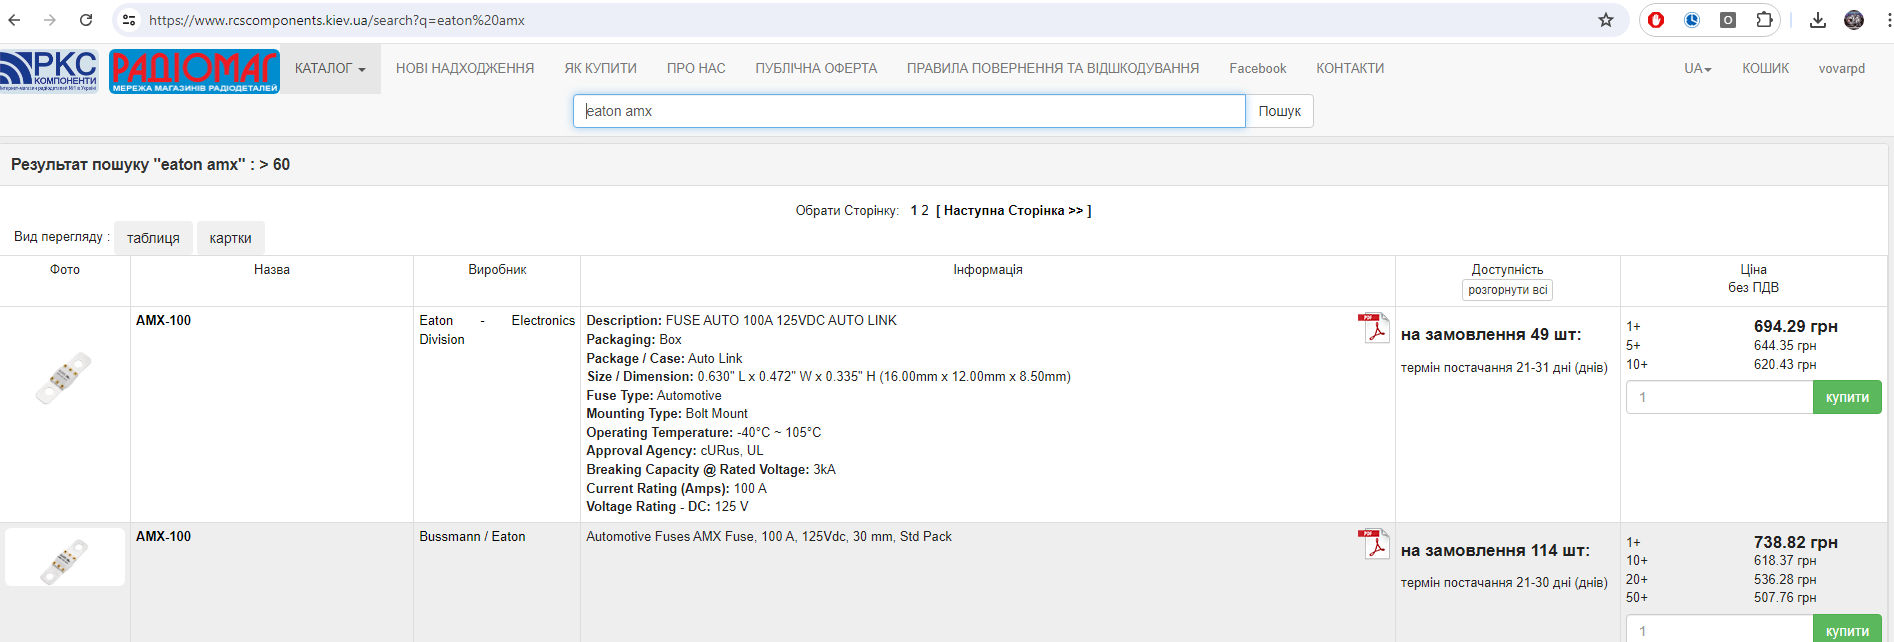Open the UA language dropdown
The image size is (1894, 642).
[x=1698, y=69]
